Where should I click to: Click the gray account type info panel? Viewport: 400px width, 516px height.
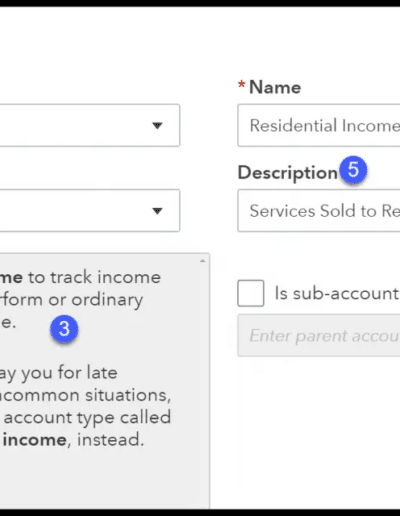pos(105,381)
